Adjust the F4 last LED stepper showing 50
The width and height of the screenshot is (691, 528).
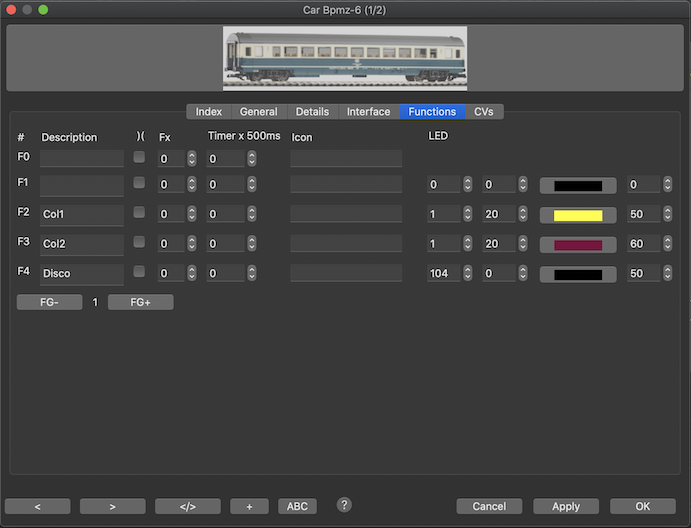[x=665, y=273]
